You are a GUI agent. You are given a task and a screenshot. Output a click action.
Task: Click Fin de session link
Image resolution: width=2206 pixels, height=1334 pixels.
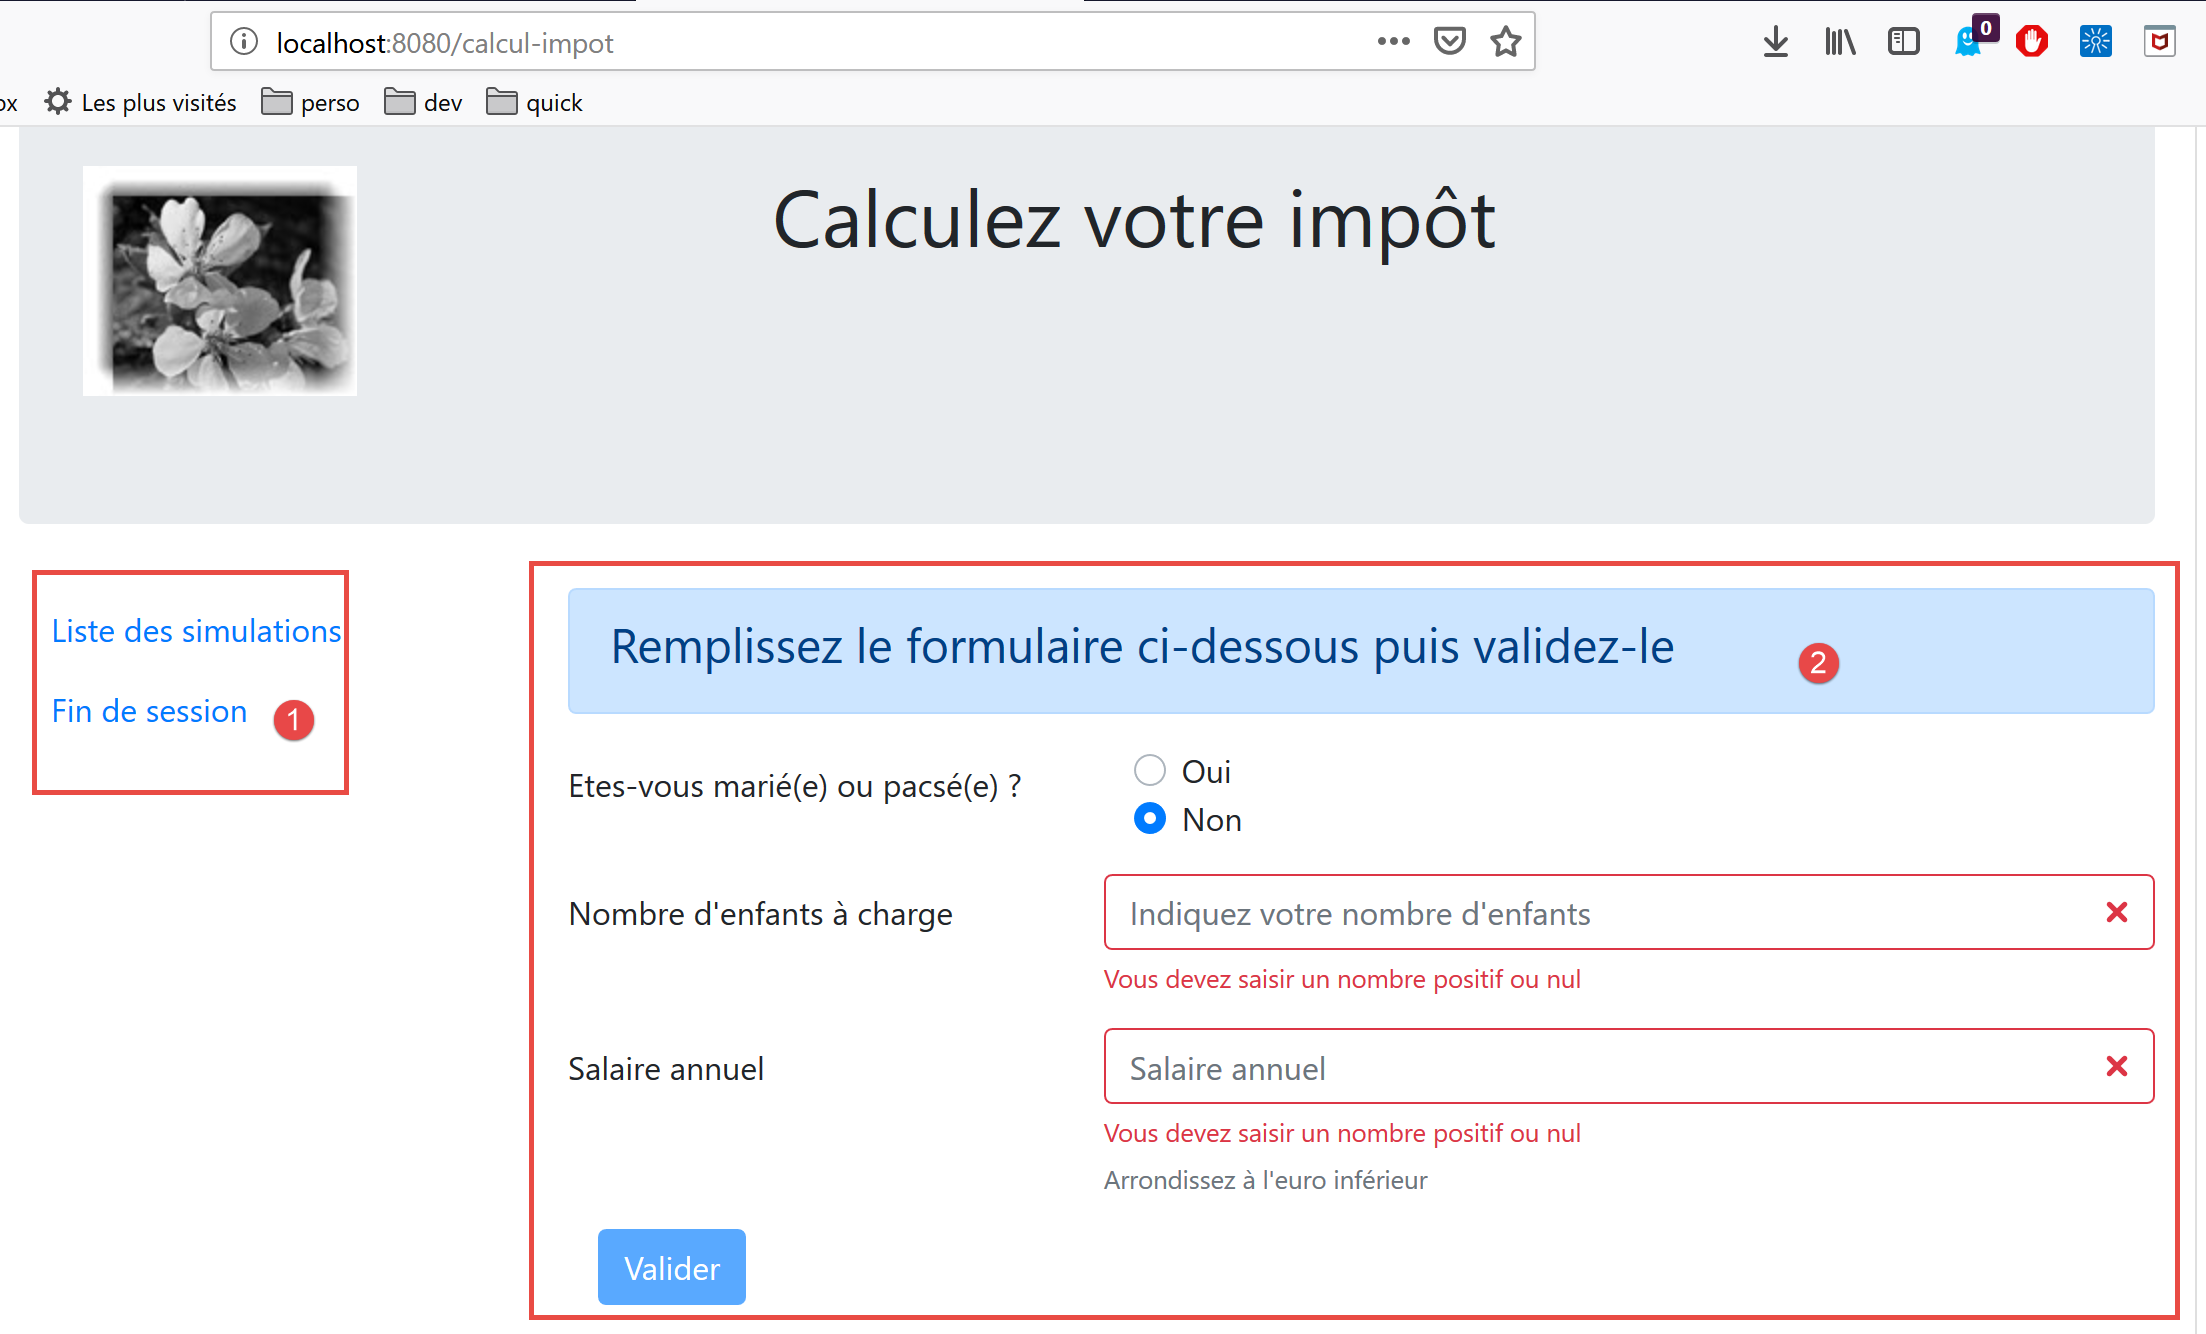click(x=149, y=711)
